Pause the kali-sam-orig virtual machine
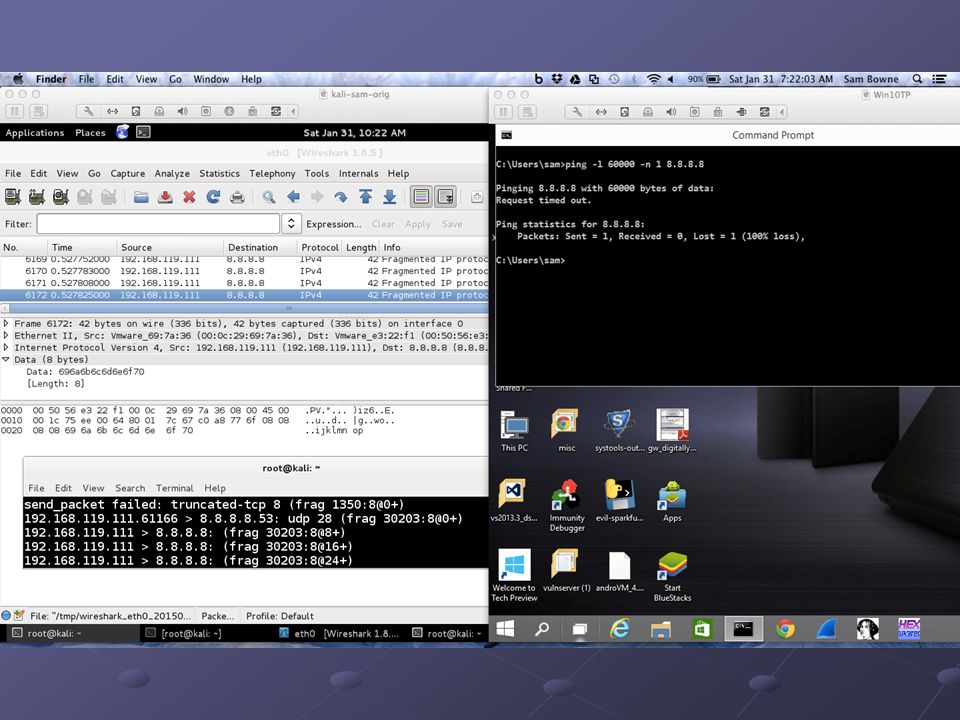Viewport: 960px width, 720px height. coord(15,111)
